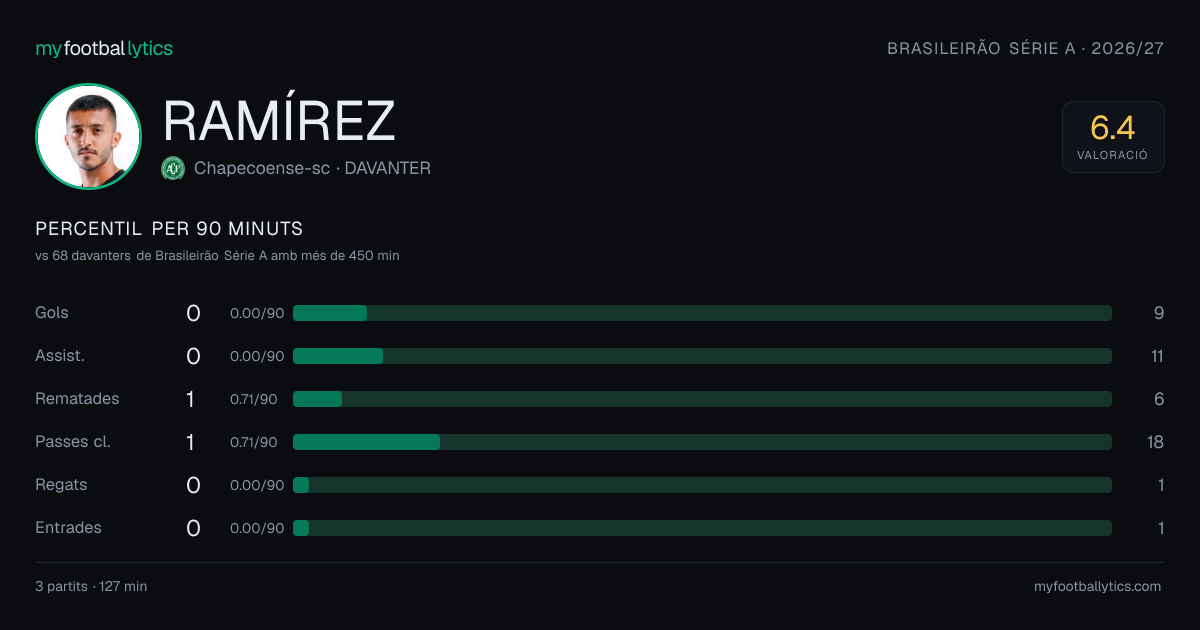Image resolution: width=1200 pixels, height=630 pixels.
Task: Open Ramírez player photo
Action: point(88,137)
